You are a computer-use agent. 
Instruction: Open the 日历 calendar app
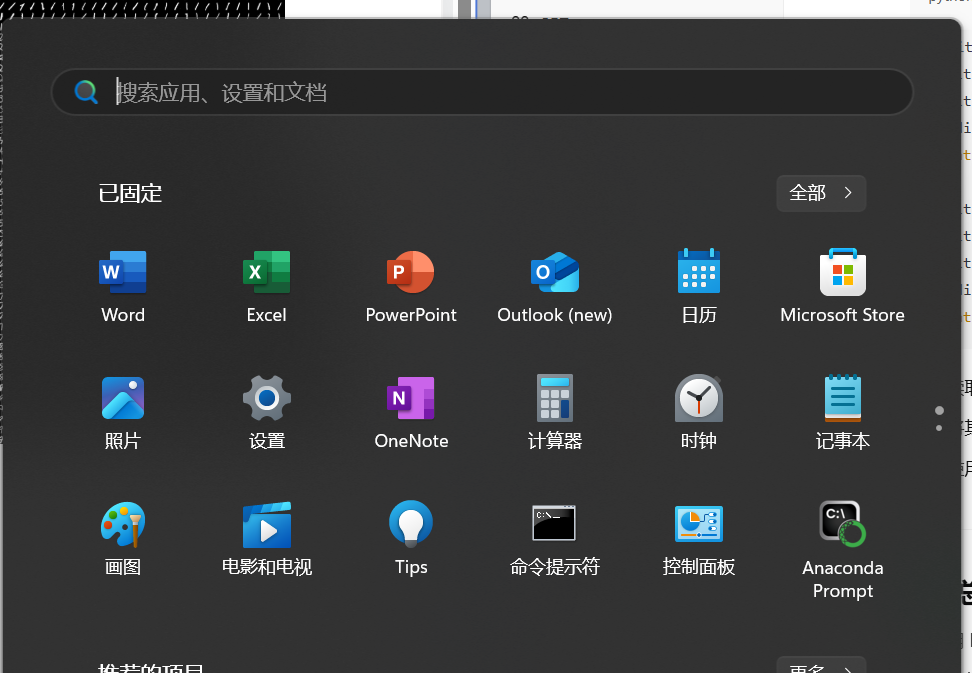tap(699, 286)
